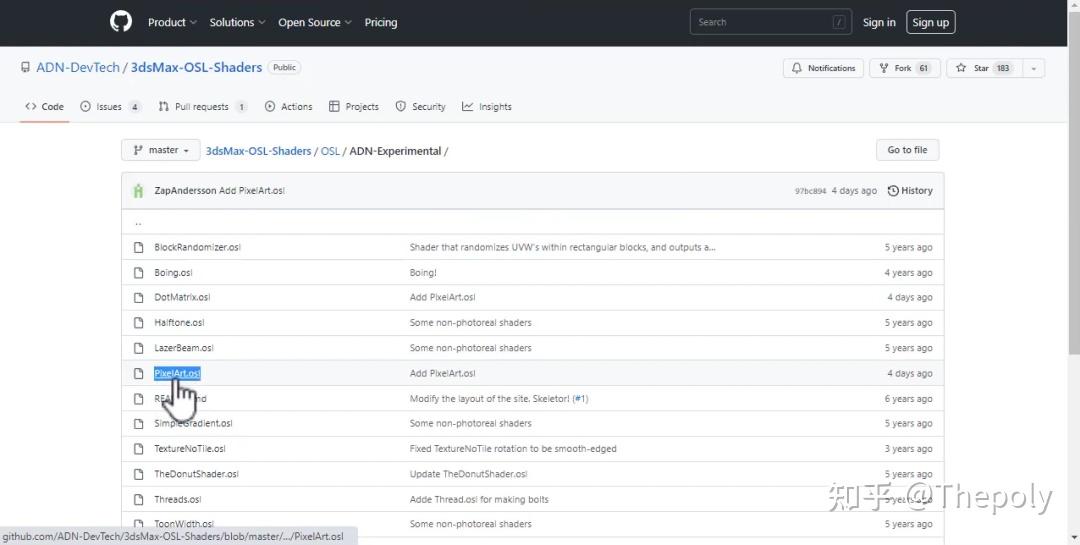Open TheDonutShader.osl file

196,474
